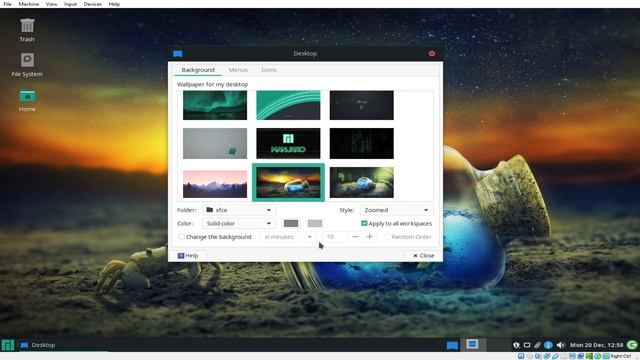Close the Desktop dialog with red button
640x360 pixels.
(432, 53)
